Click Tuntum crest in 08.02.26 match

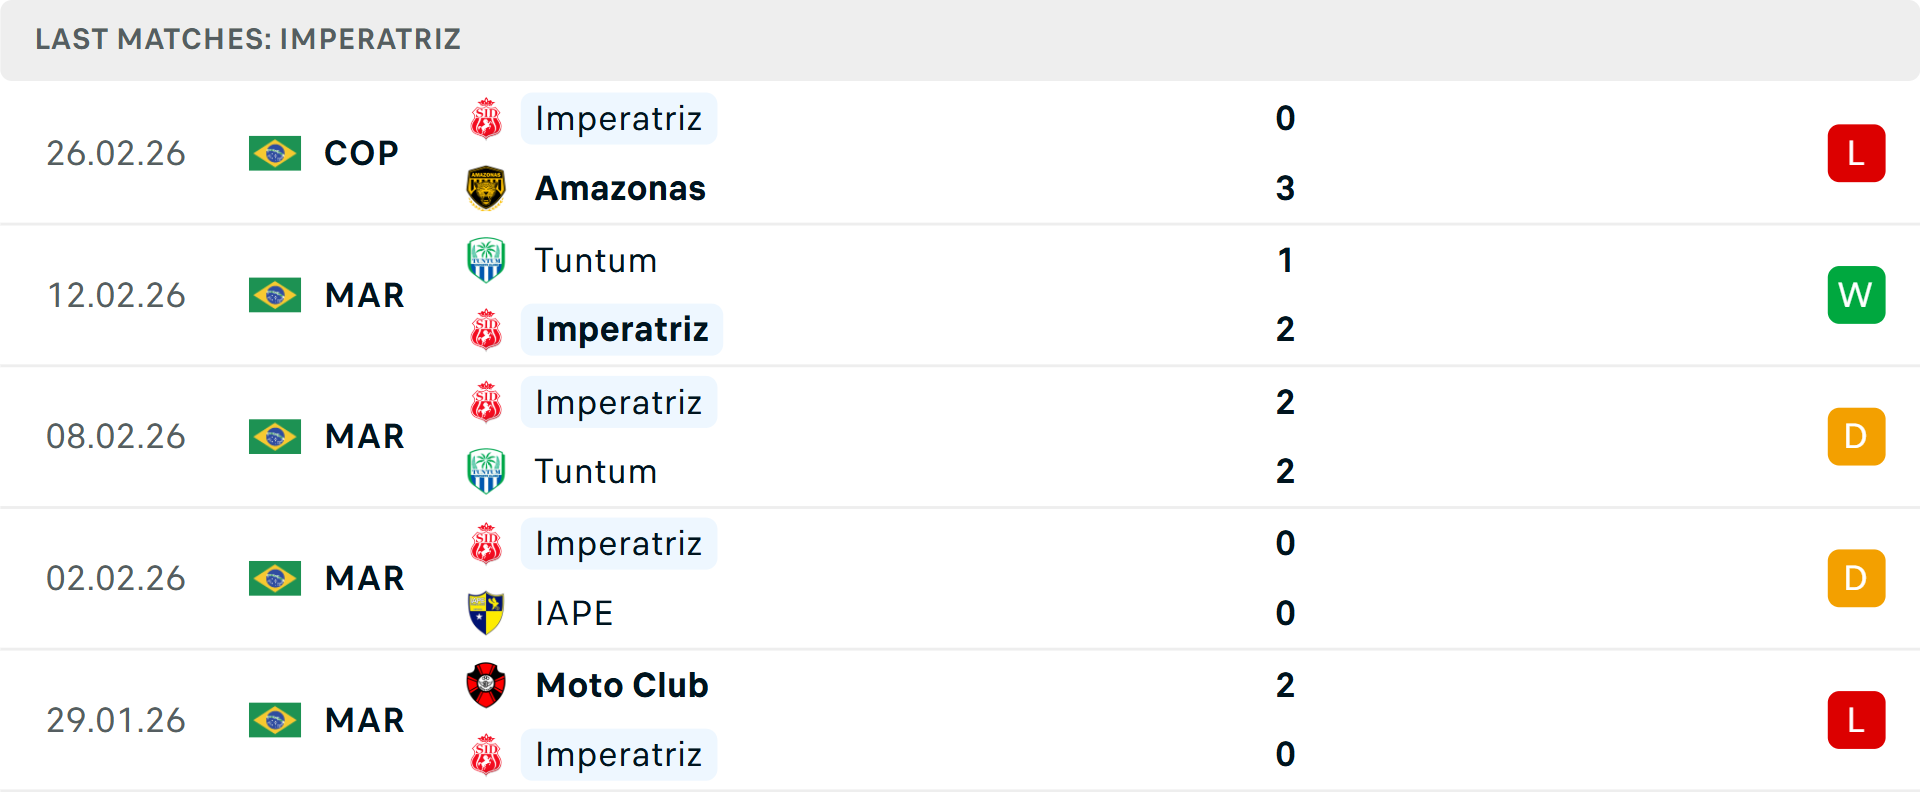(x=486, y=471)
